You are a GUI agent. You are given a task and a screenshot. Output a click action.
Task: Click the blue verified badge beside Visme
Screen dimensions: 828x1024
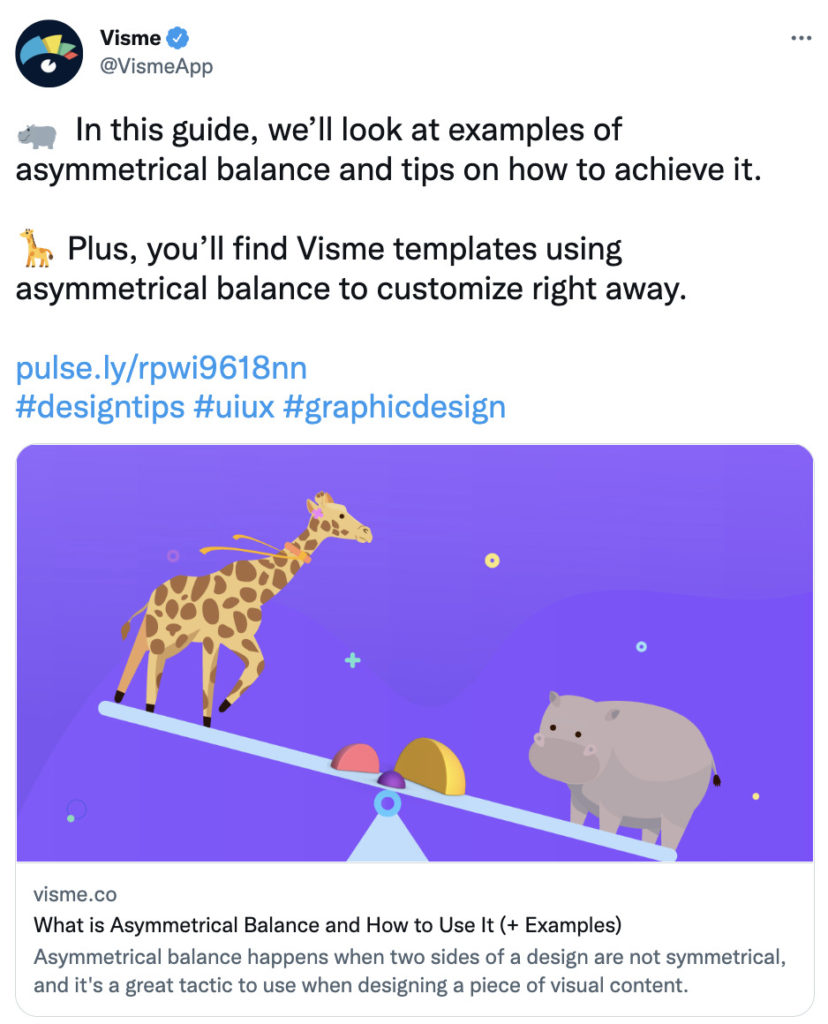(176, 37)
